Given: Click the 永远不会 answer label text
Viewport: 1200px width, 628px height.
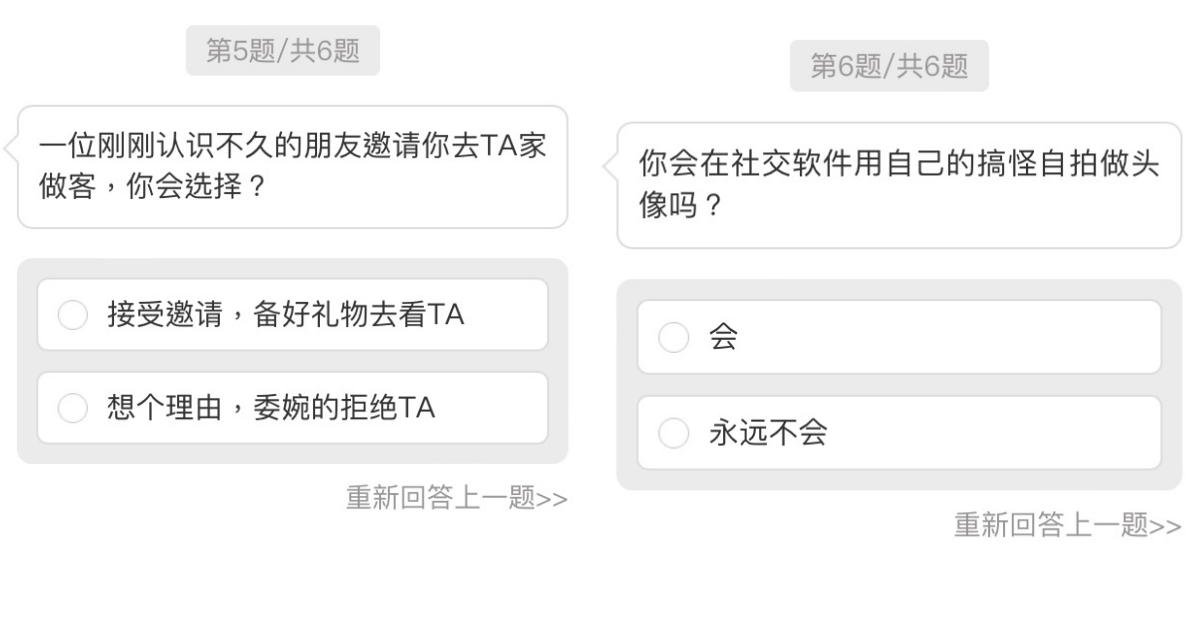Looking at the screenshot, I should pyautogui.click(x=767, y=433).
